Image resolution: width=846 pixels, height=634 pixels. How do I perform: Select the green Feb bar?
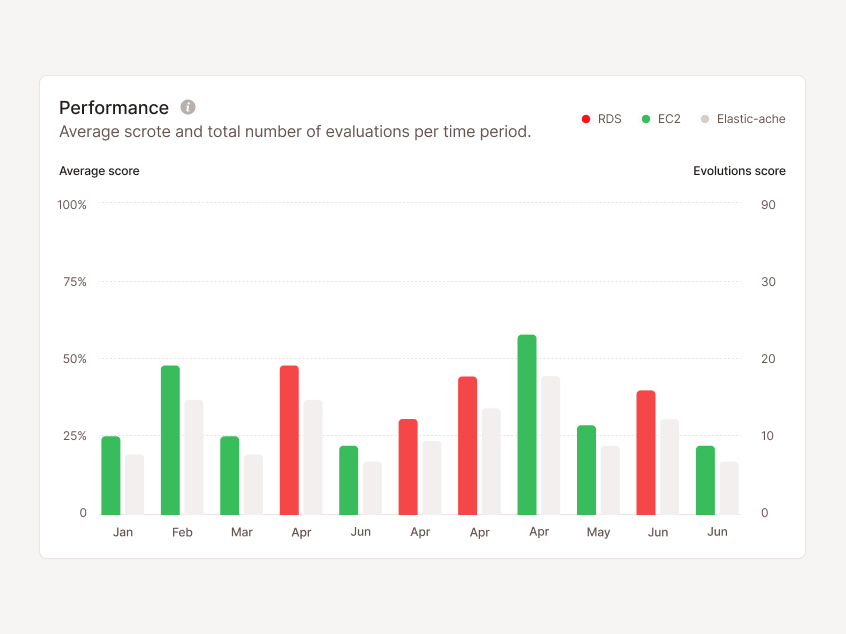[x=170, y=440]
